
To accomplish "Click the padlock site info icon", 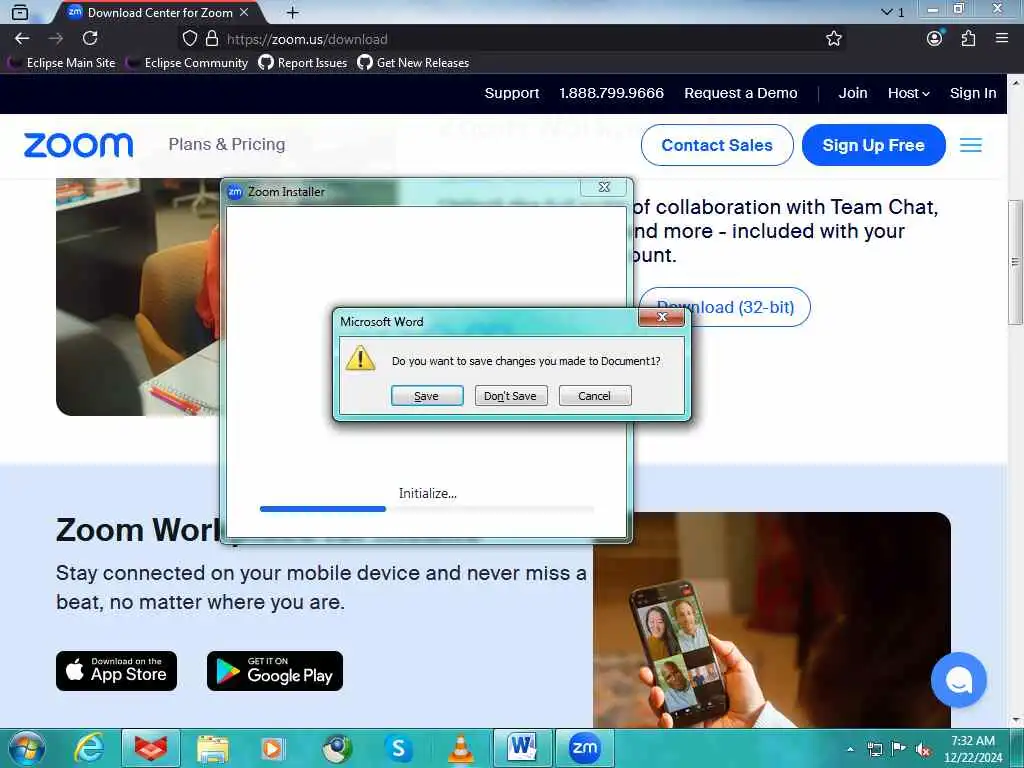I will click(212, 39).
